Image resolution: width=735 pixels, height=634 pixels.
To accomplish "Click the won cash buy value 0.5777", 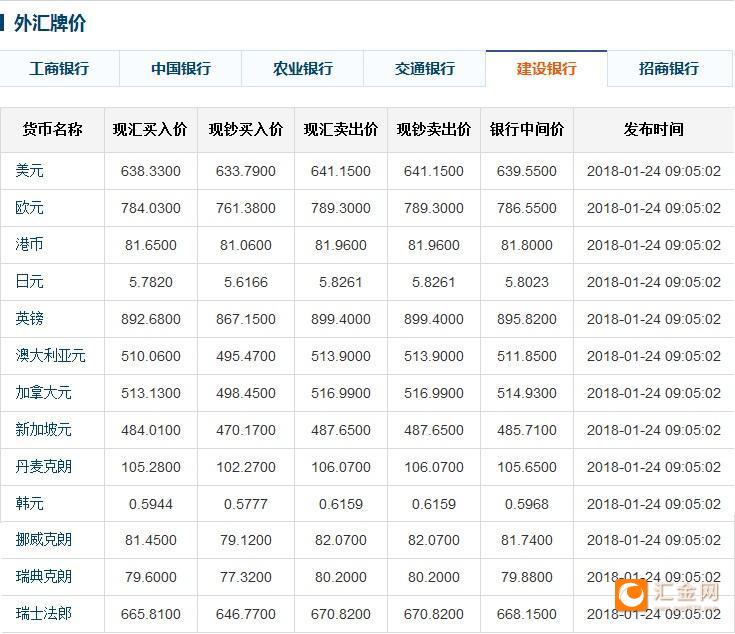I will pyautogui.click(x=246, y=504).
